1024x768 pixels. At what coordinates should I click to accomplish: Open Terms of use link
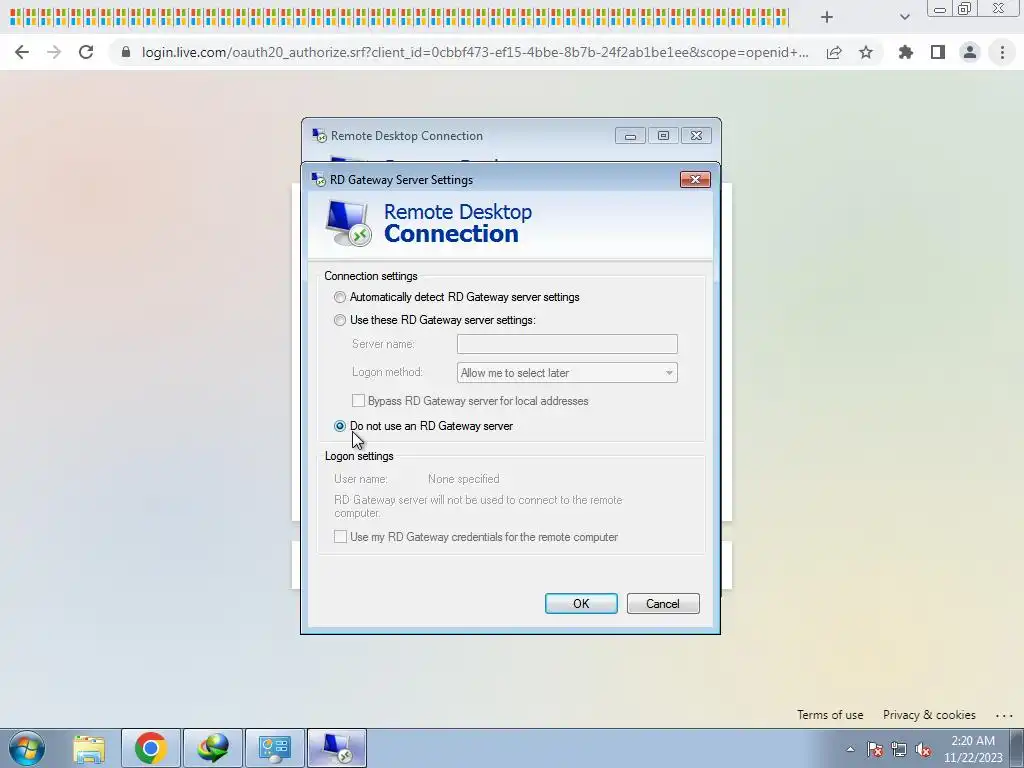[x=830, y=714]
